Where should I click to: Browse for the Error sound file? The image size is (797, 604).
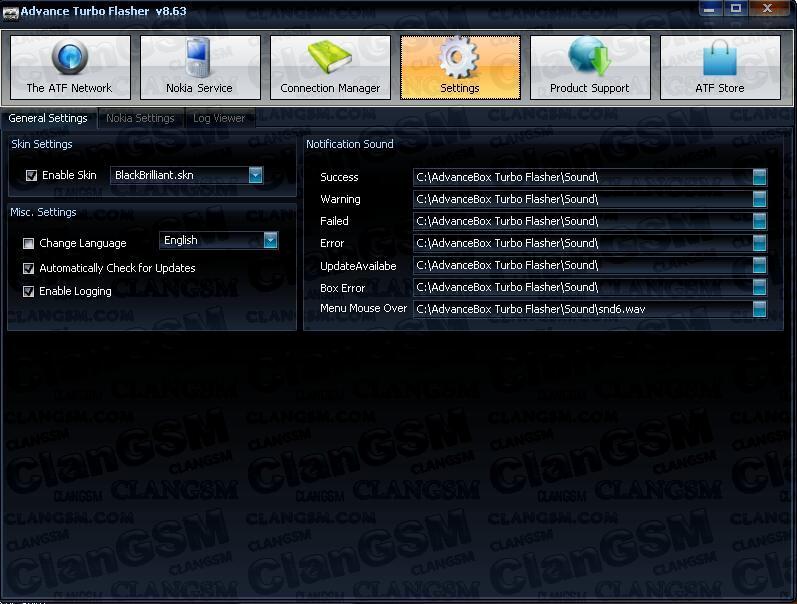click(x=759, y=243)
